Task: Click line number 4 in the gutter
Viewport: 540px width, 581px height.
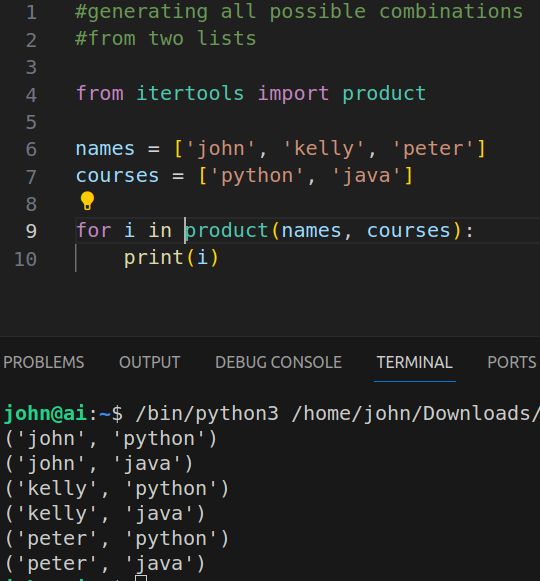Action: 31,95
